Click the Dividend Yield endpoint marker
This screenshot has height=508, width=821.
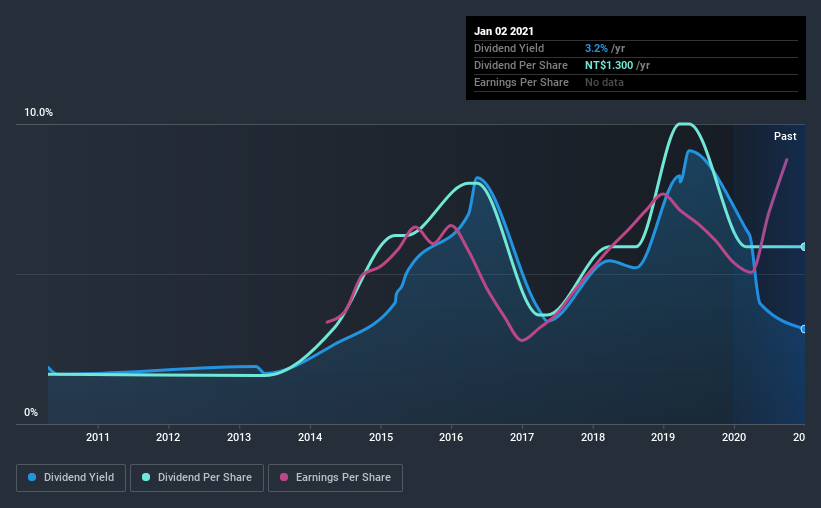tap(803, 329)
